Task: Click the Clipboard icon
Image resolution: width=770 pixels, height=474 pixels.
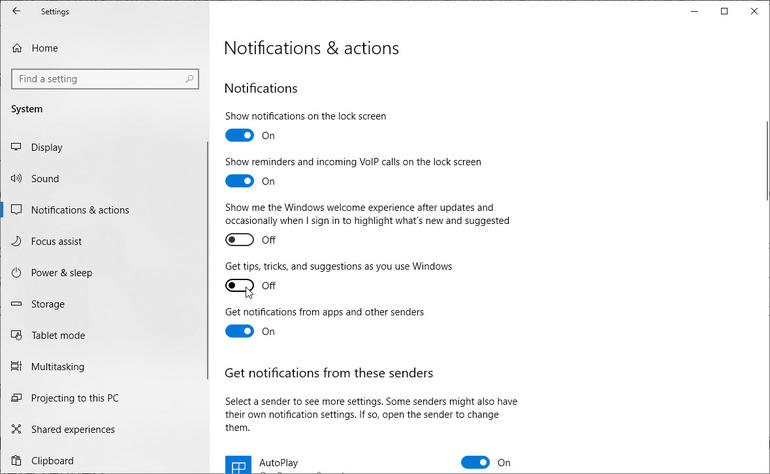Action: pos(16,461)
